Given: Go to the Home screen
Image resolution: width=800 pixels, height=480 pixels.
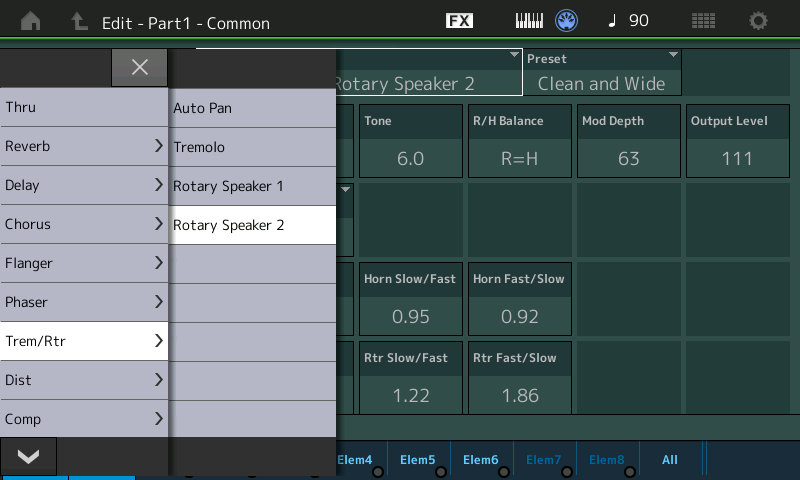Looking at the screenshot, I should coord(31,21).
